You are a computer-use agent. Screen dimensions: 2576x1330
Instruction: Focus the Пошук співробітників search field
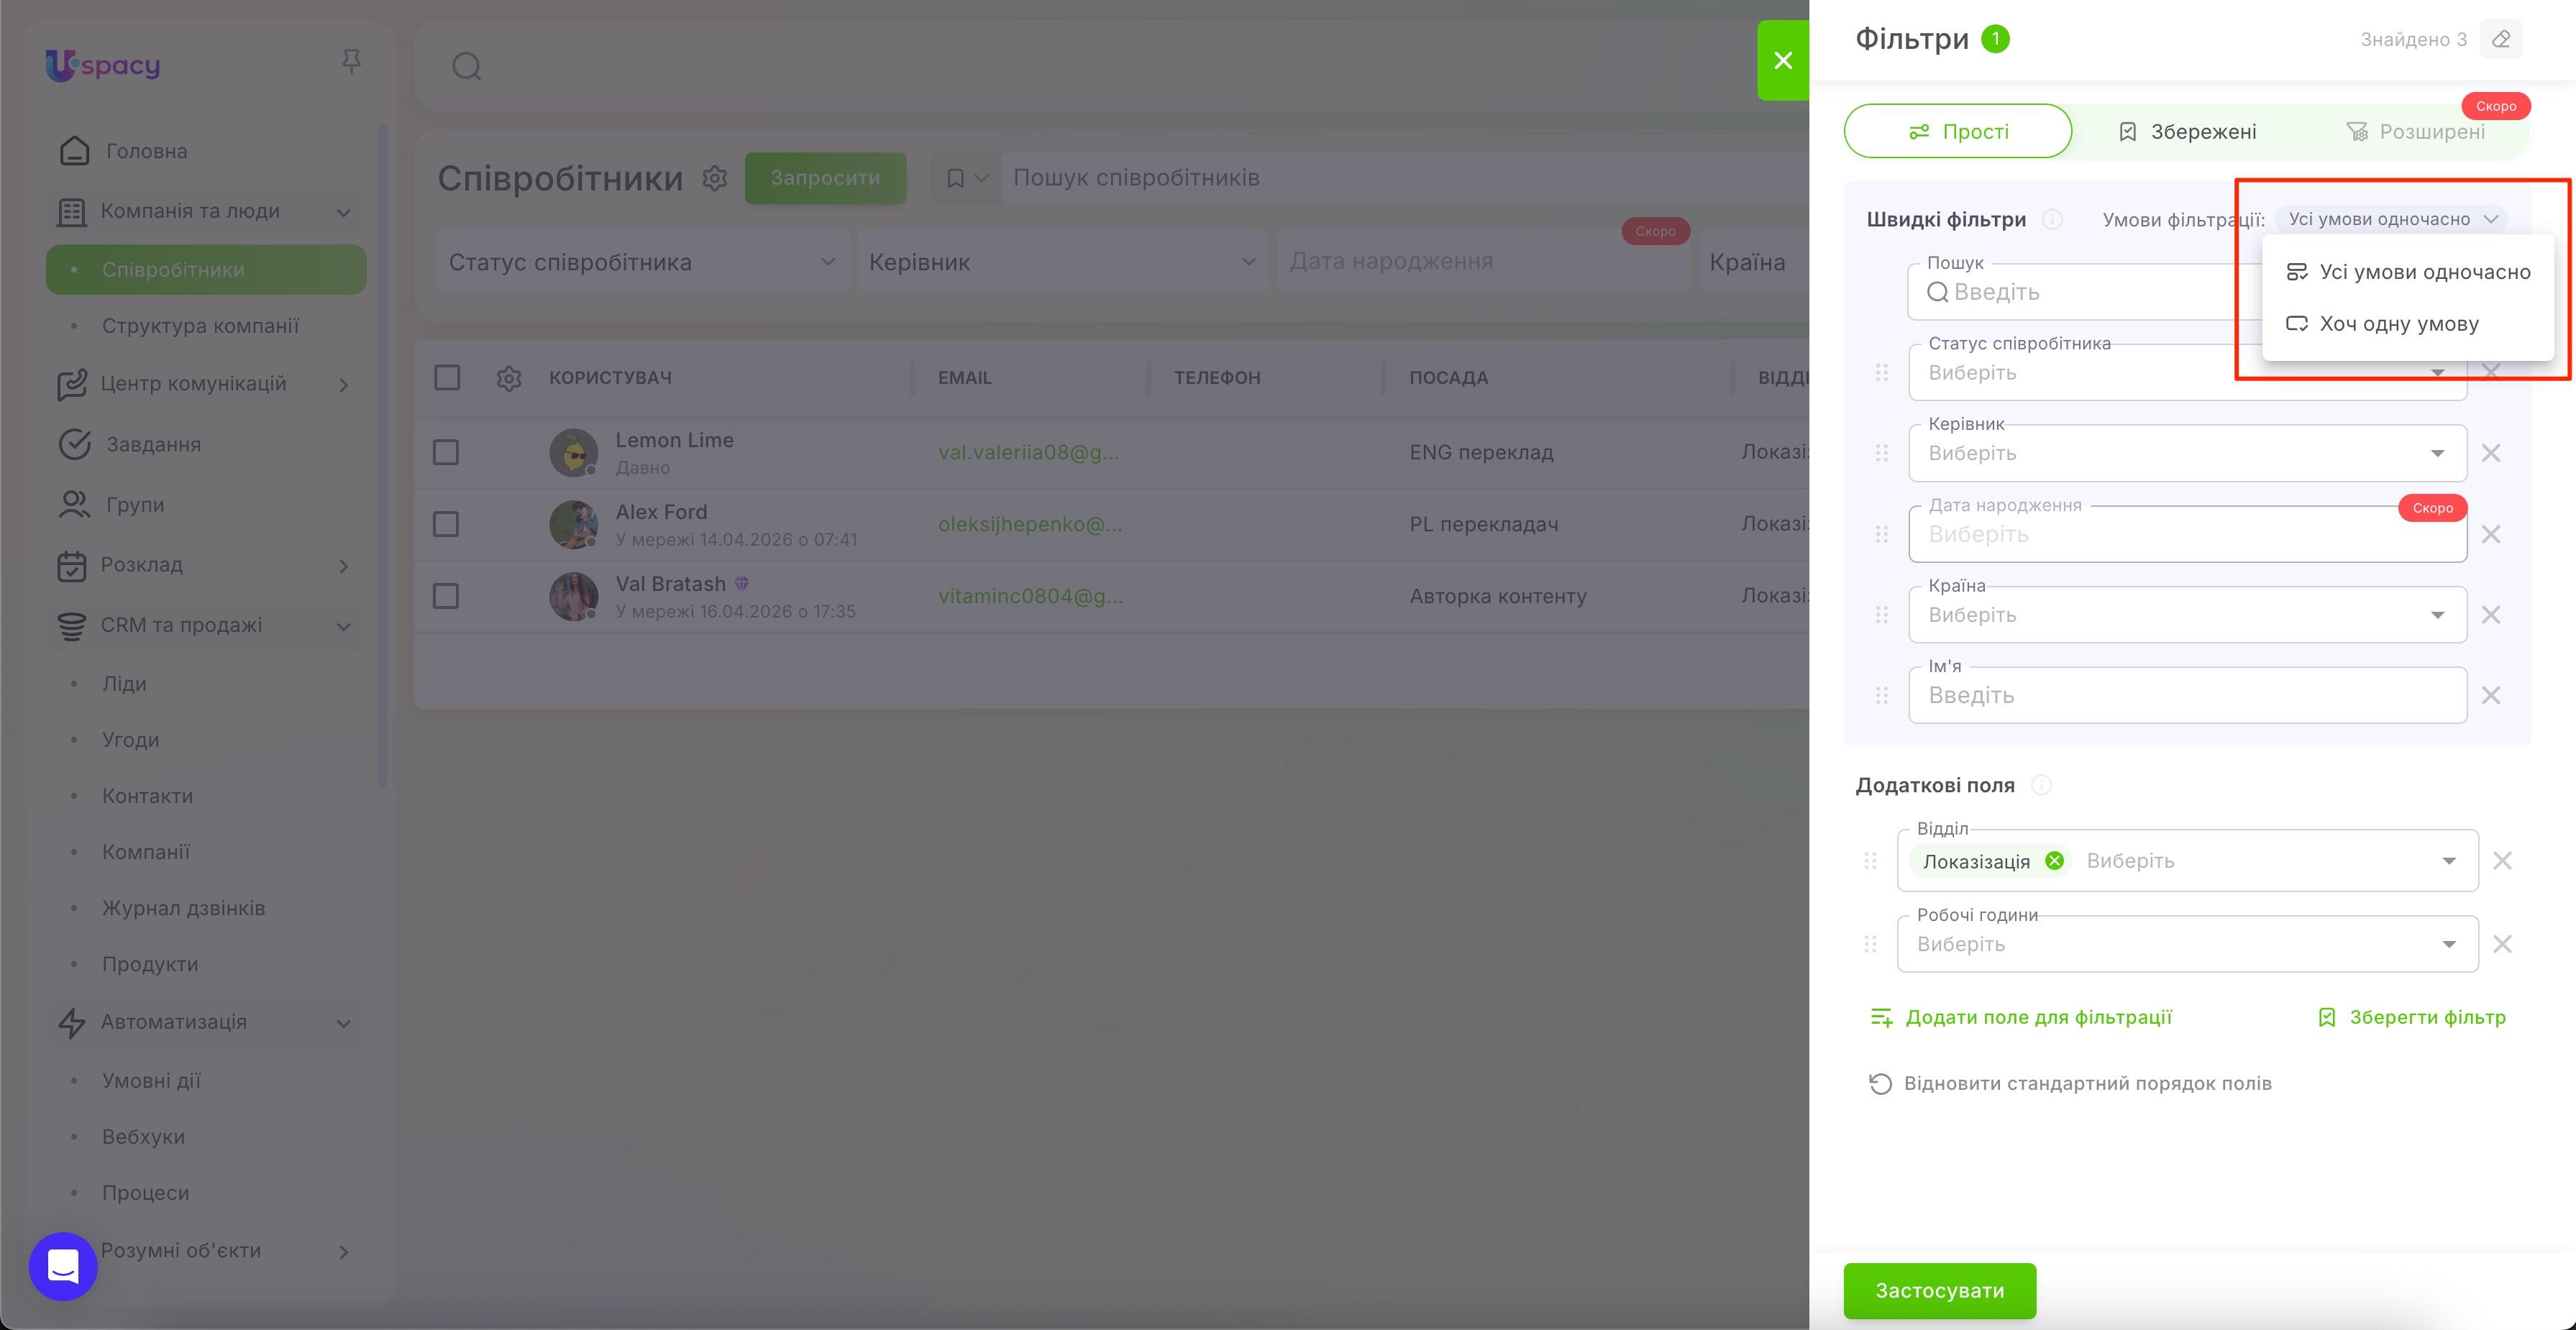point(1405,178)
